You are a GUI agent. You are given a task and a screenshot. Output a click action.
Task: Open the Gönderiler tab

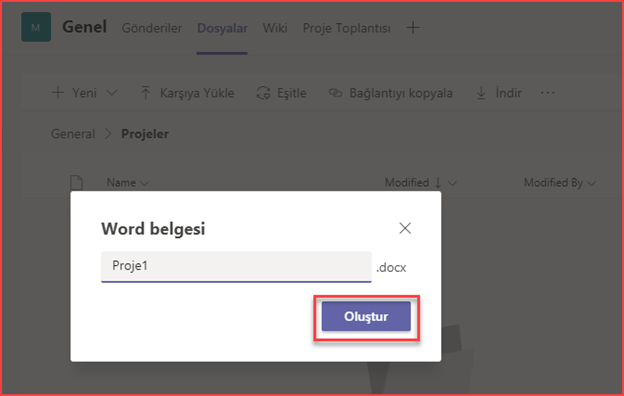[152, 28]
